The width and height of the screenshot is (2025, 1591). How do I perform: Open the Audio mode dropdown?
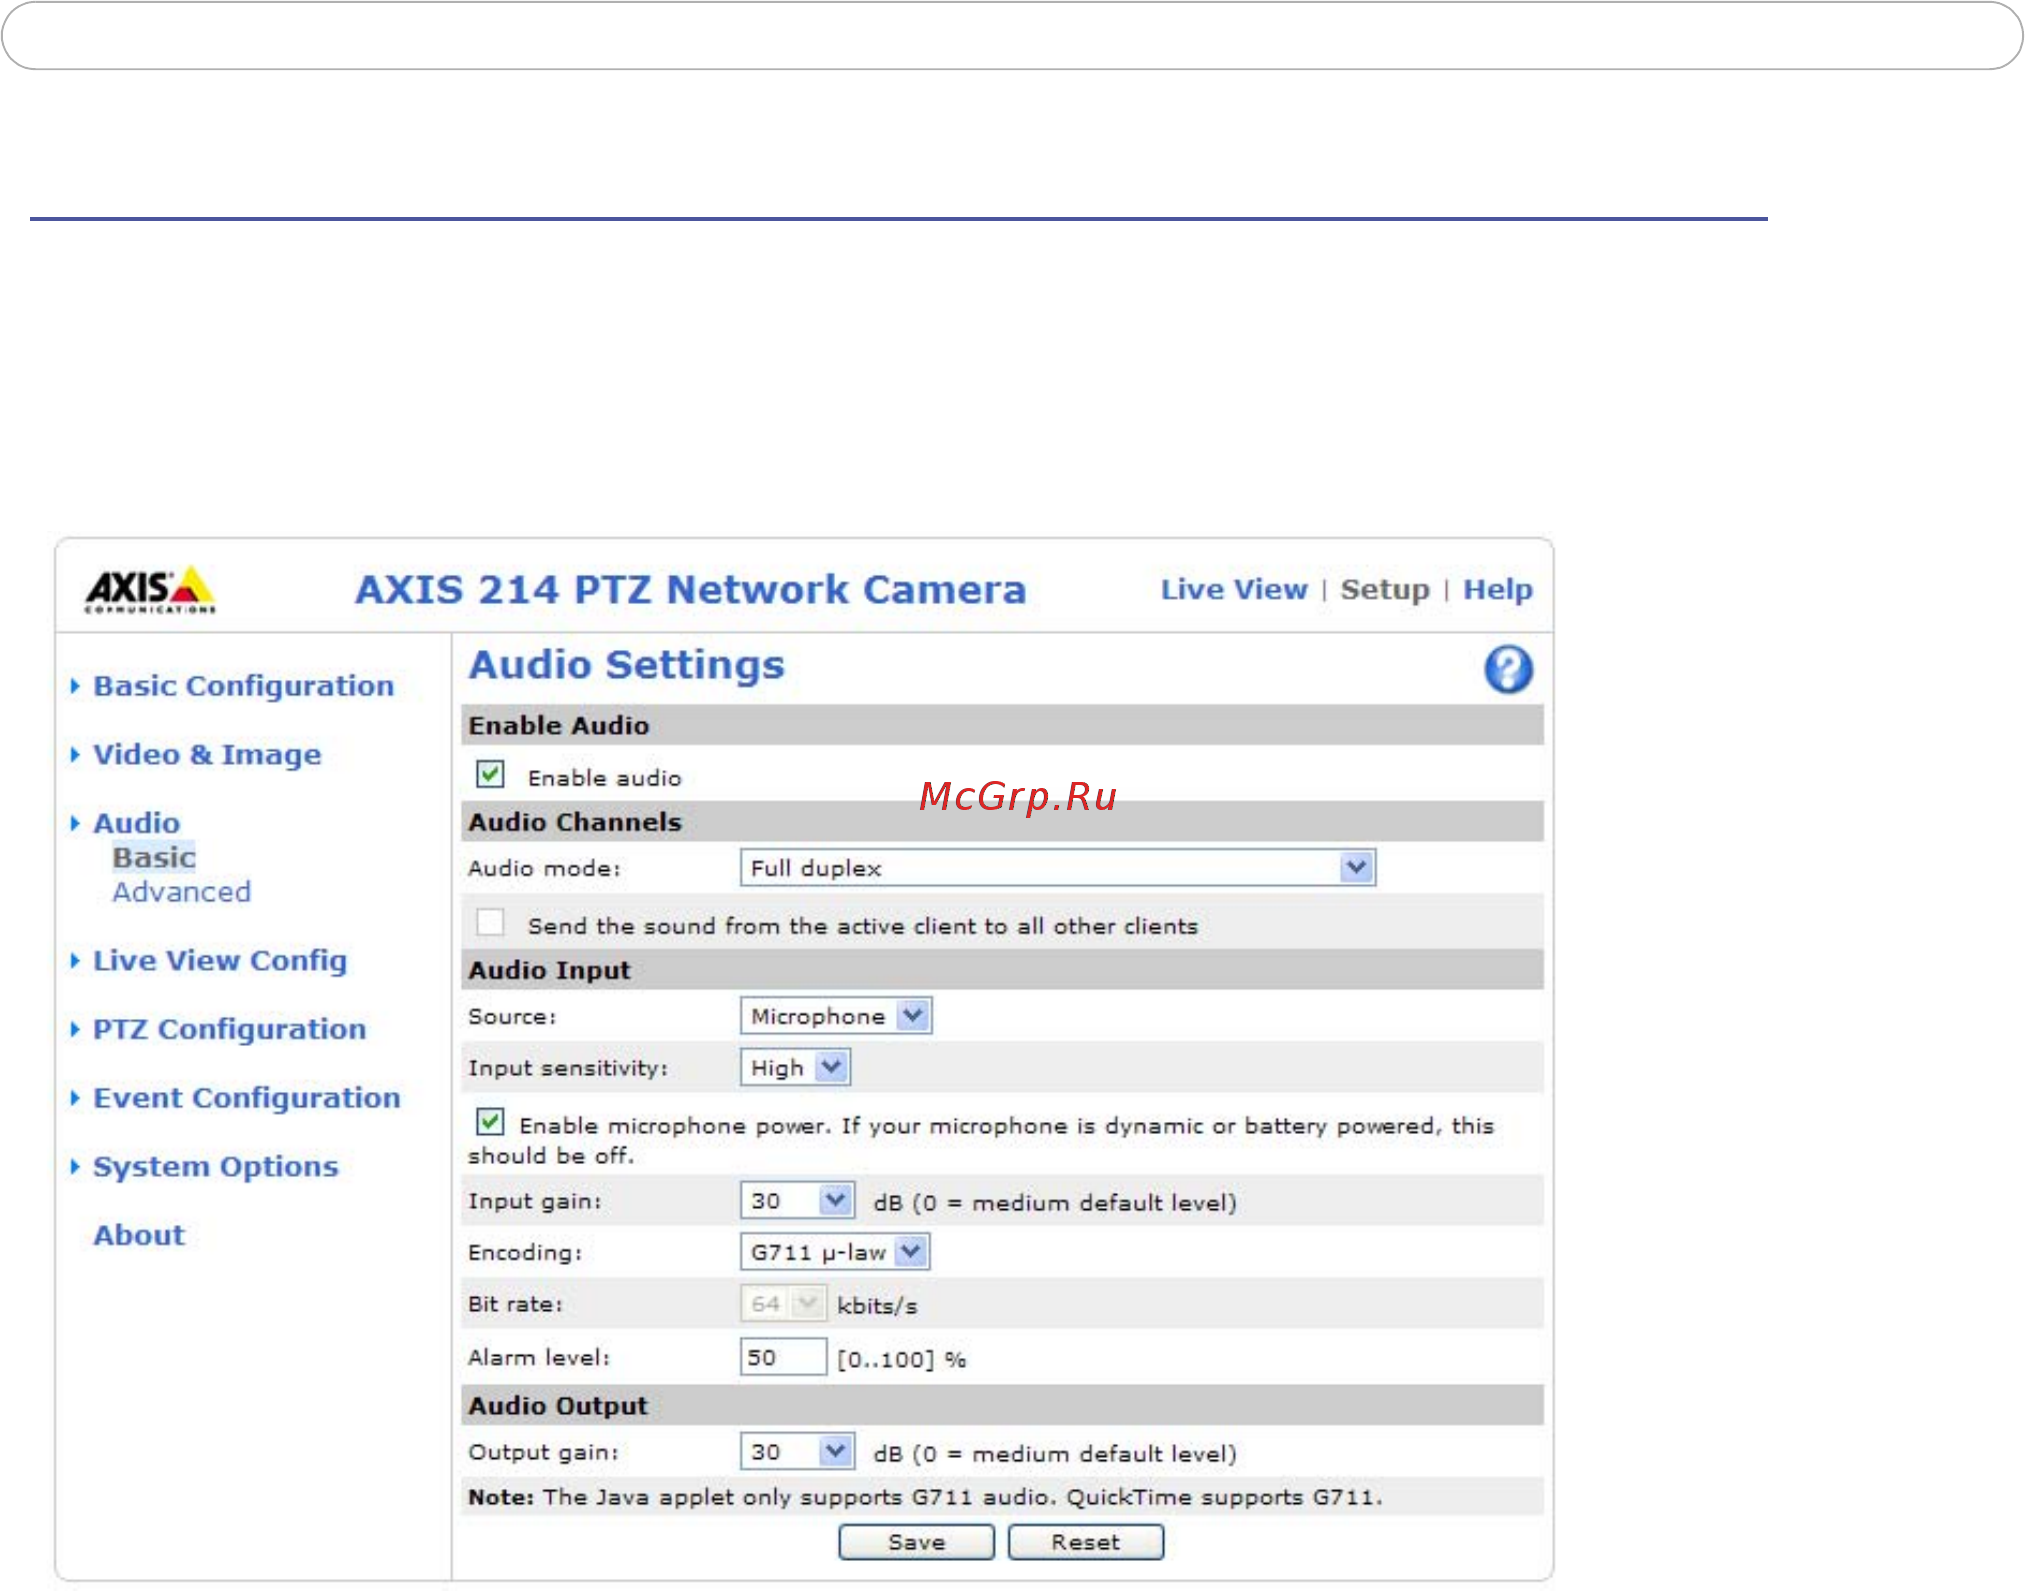(x=1058, y=868)
